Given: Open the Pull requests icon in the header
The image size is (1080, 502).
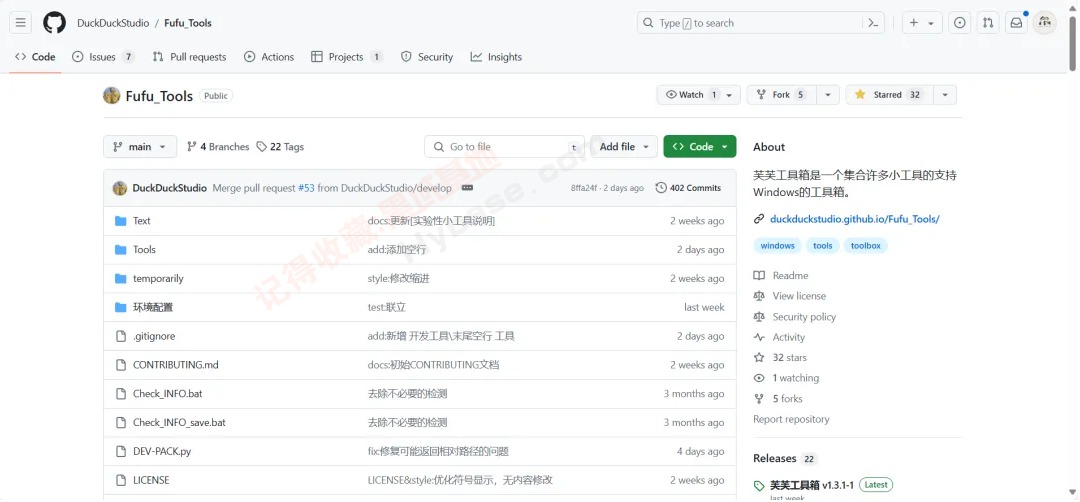Looking at the screenshot, I should pyautogui.click(x=988, y=23).
